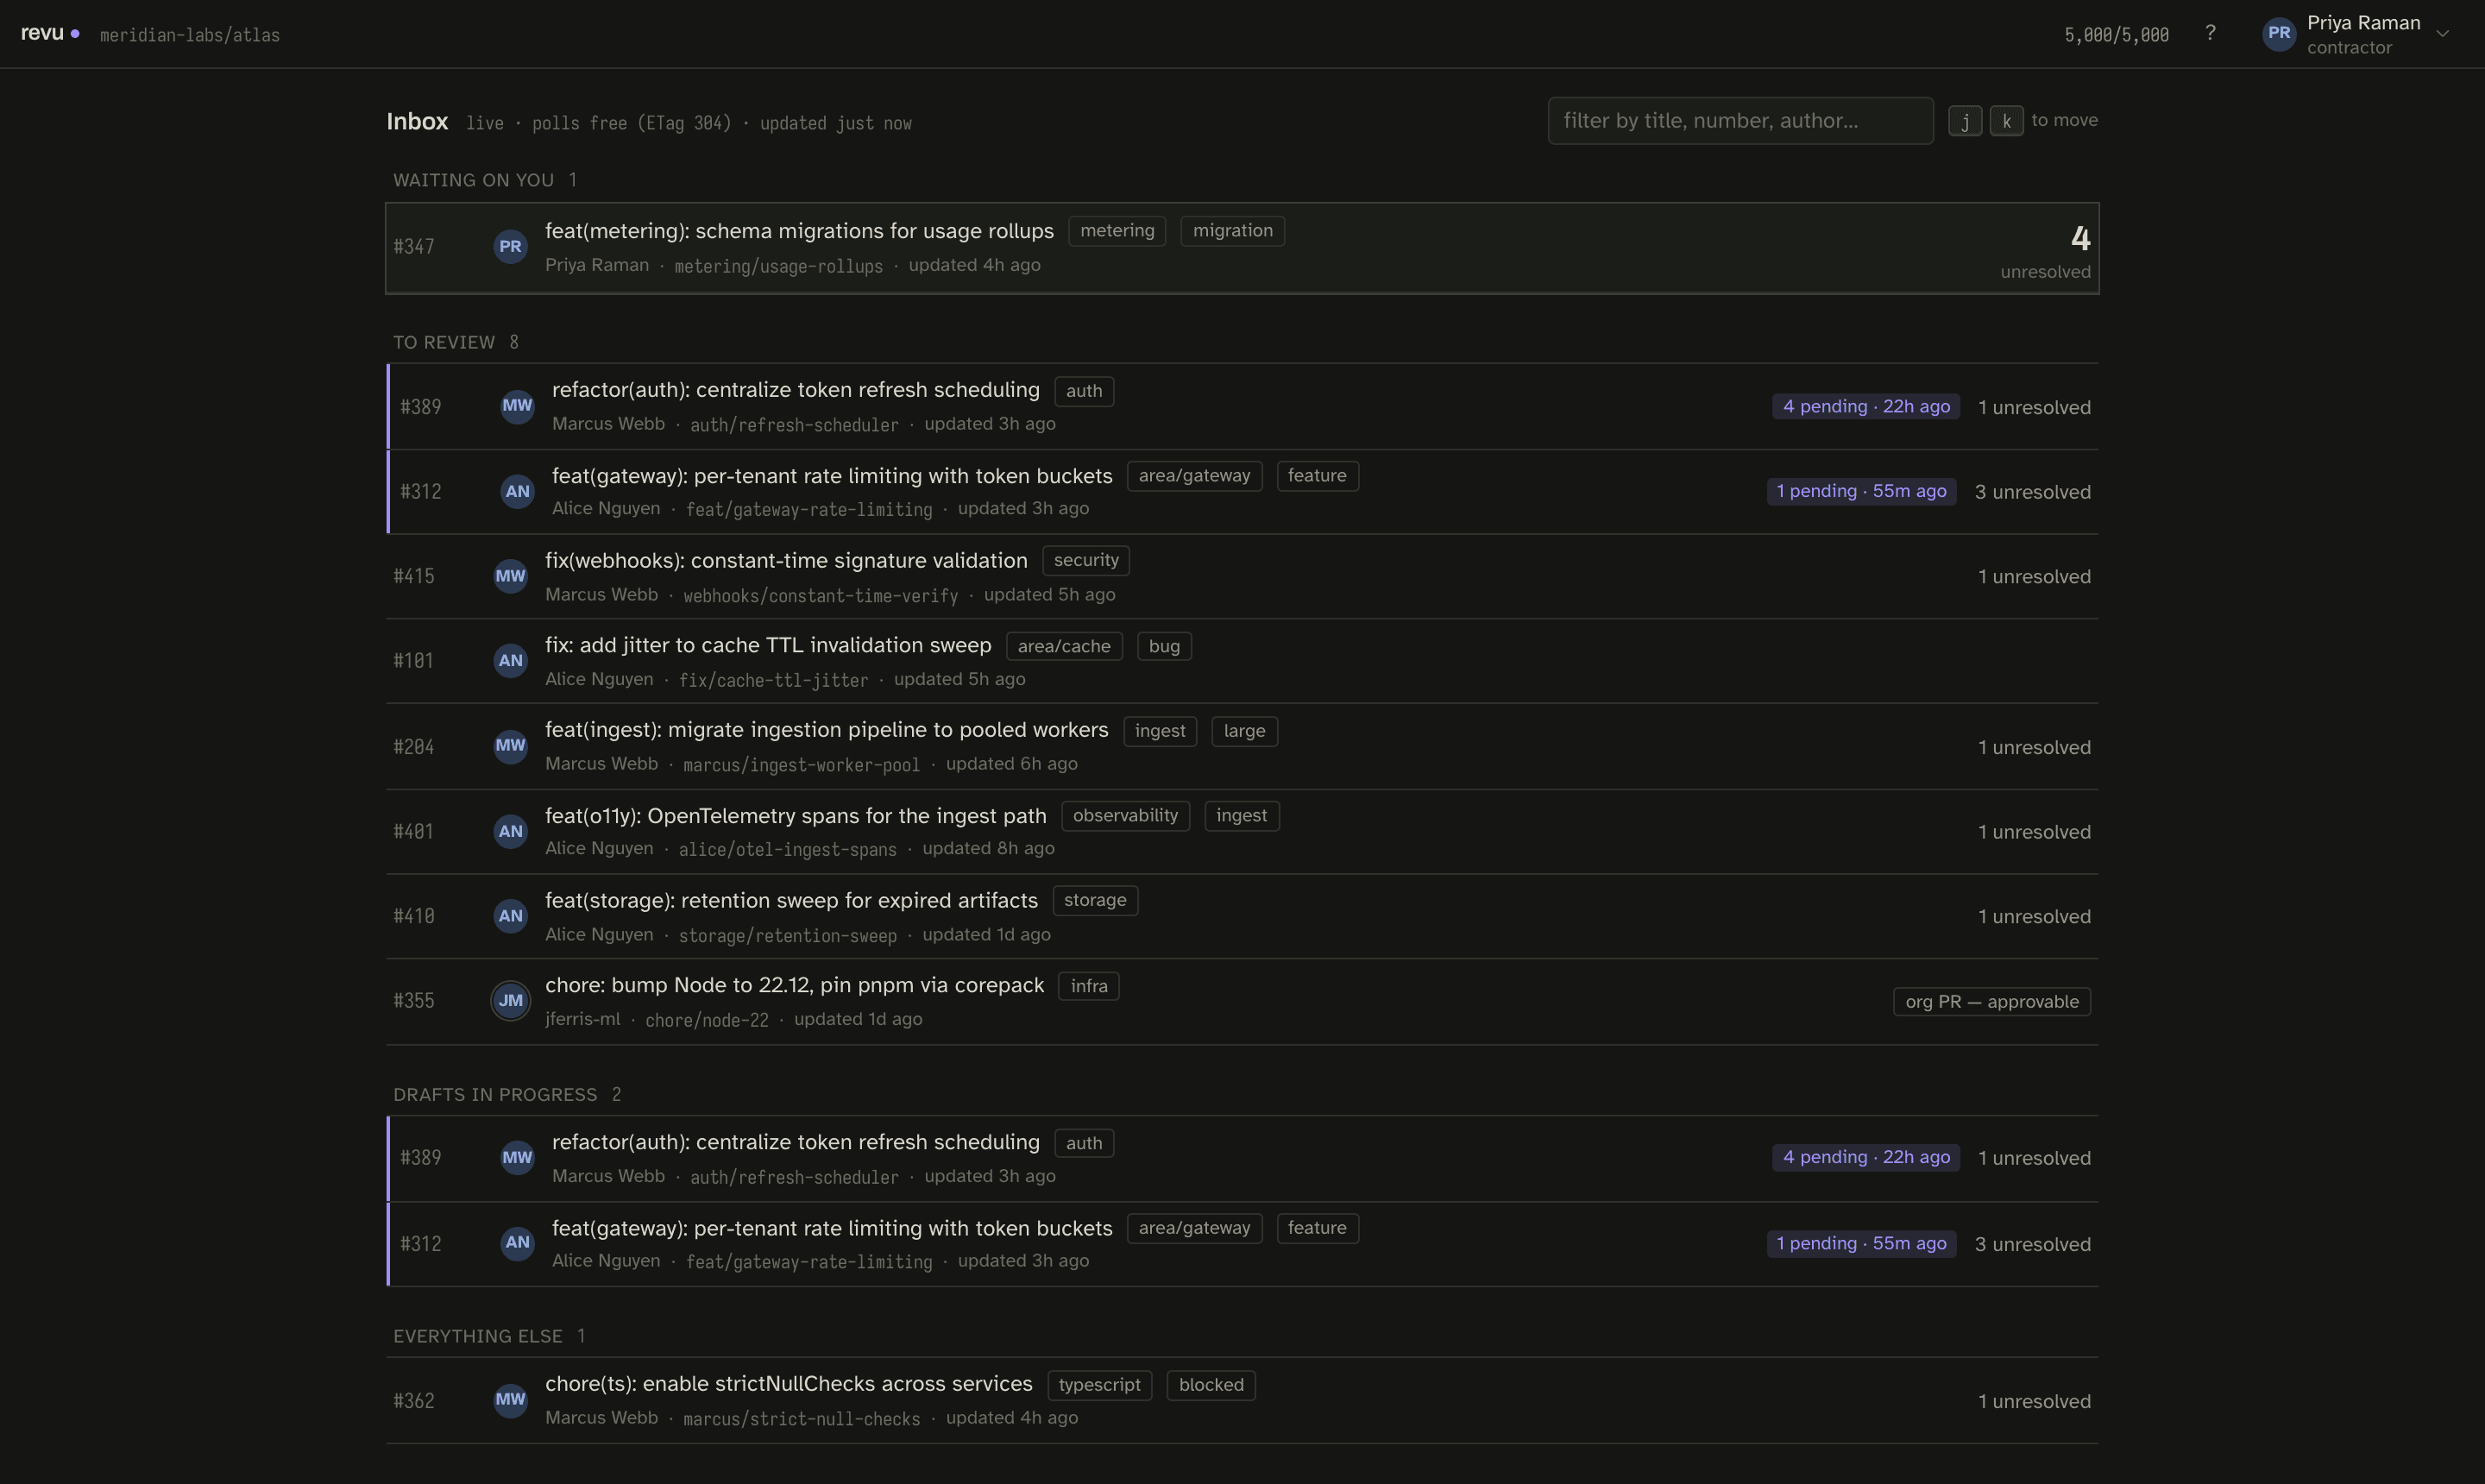2485x1484 pixels.
Task: Click AN avatar on row #410
Action: (510, 915)
